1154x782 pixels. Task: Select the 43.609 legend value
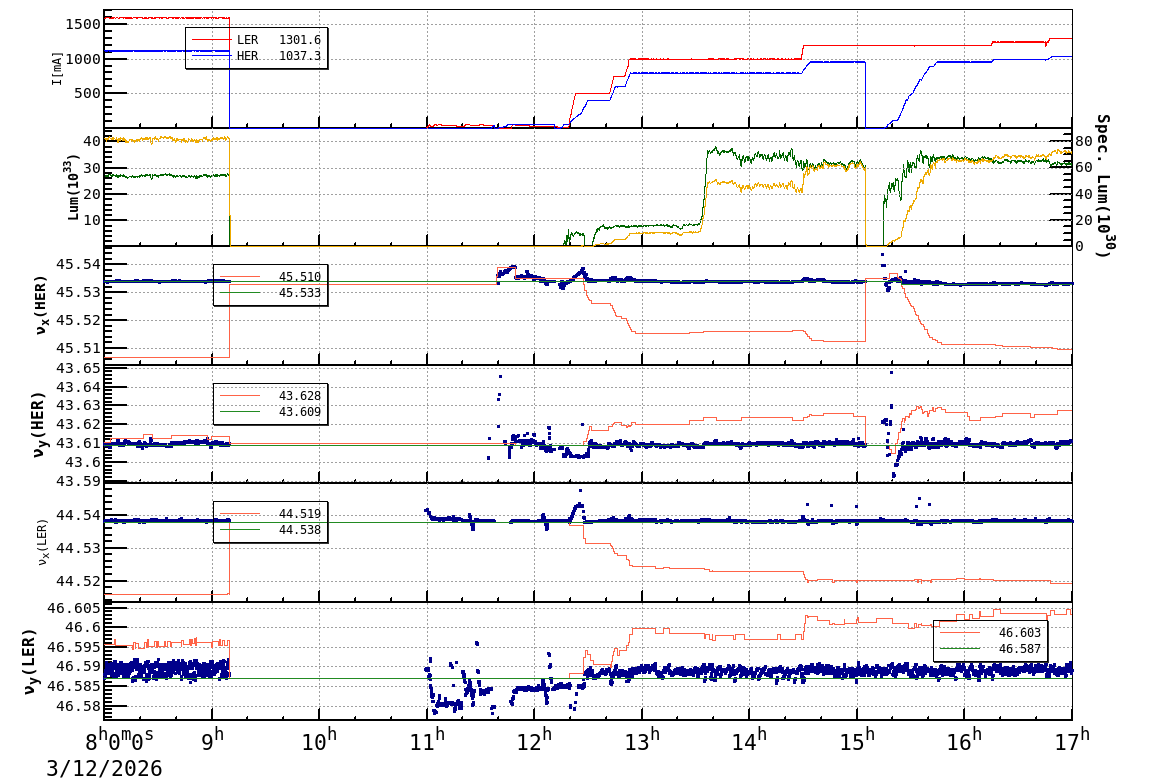pyautogui.click(x=300, y=412)
